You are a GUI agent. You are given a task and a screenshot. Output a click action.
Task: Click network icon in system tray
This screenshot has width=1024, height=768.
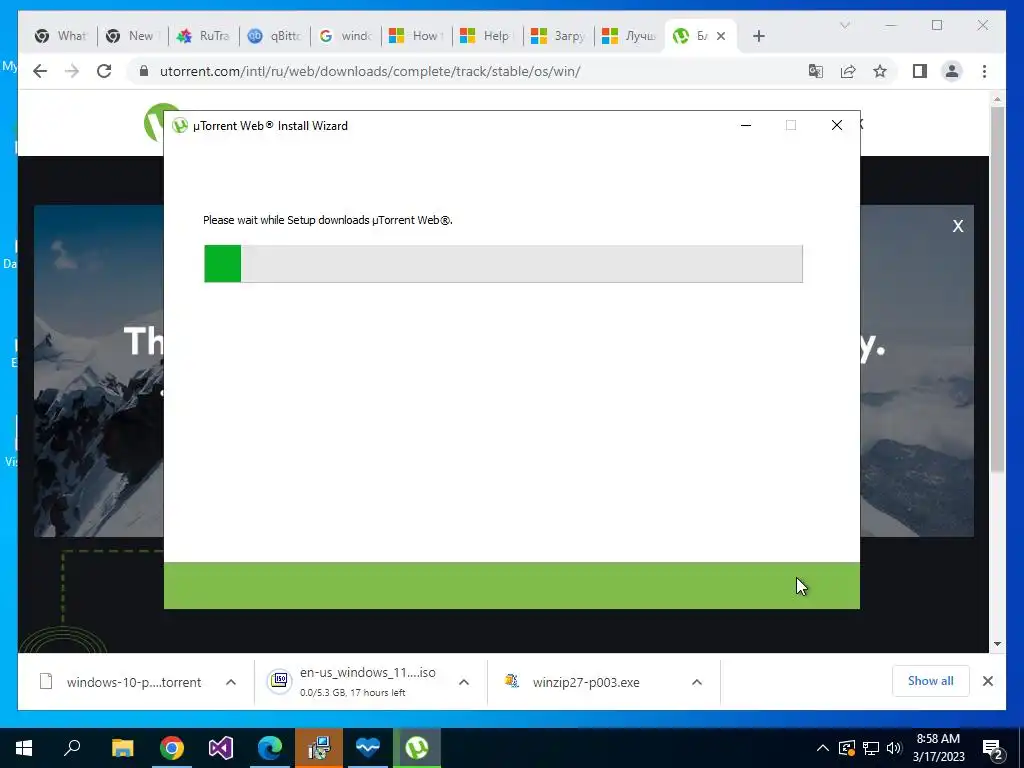[x=871, y=748]
